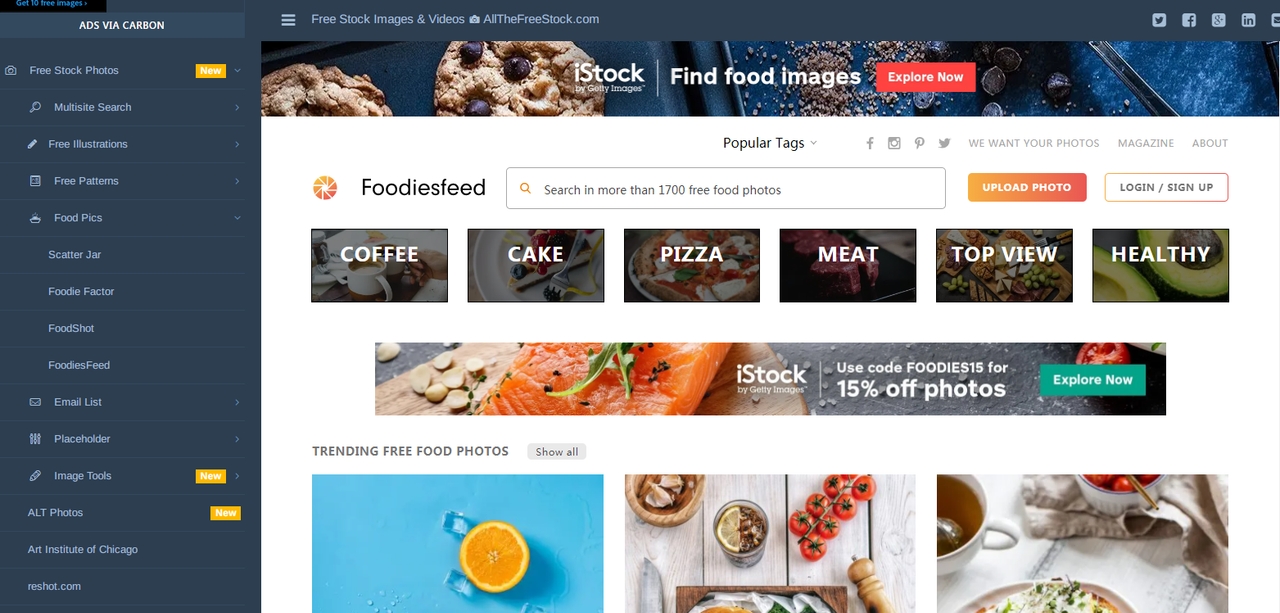Toggle the hamburger menu icon
The image size is (1280, 613).
[x=289, y=19]
